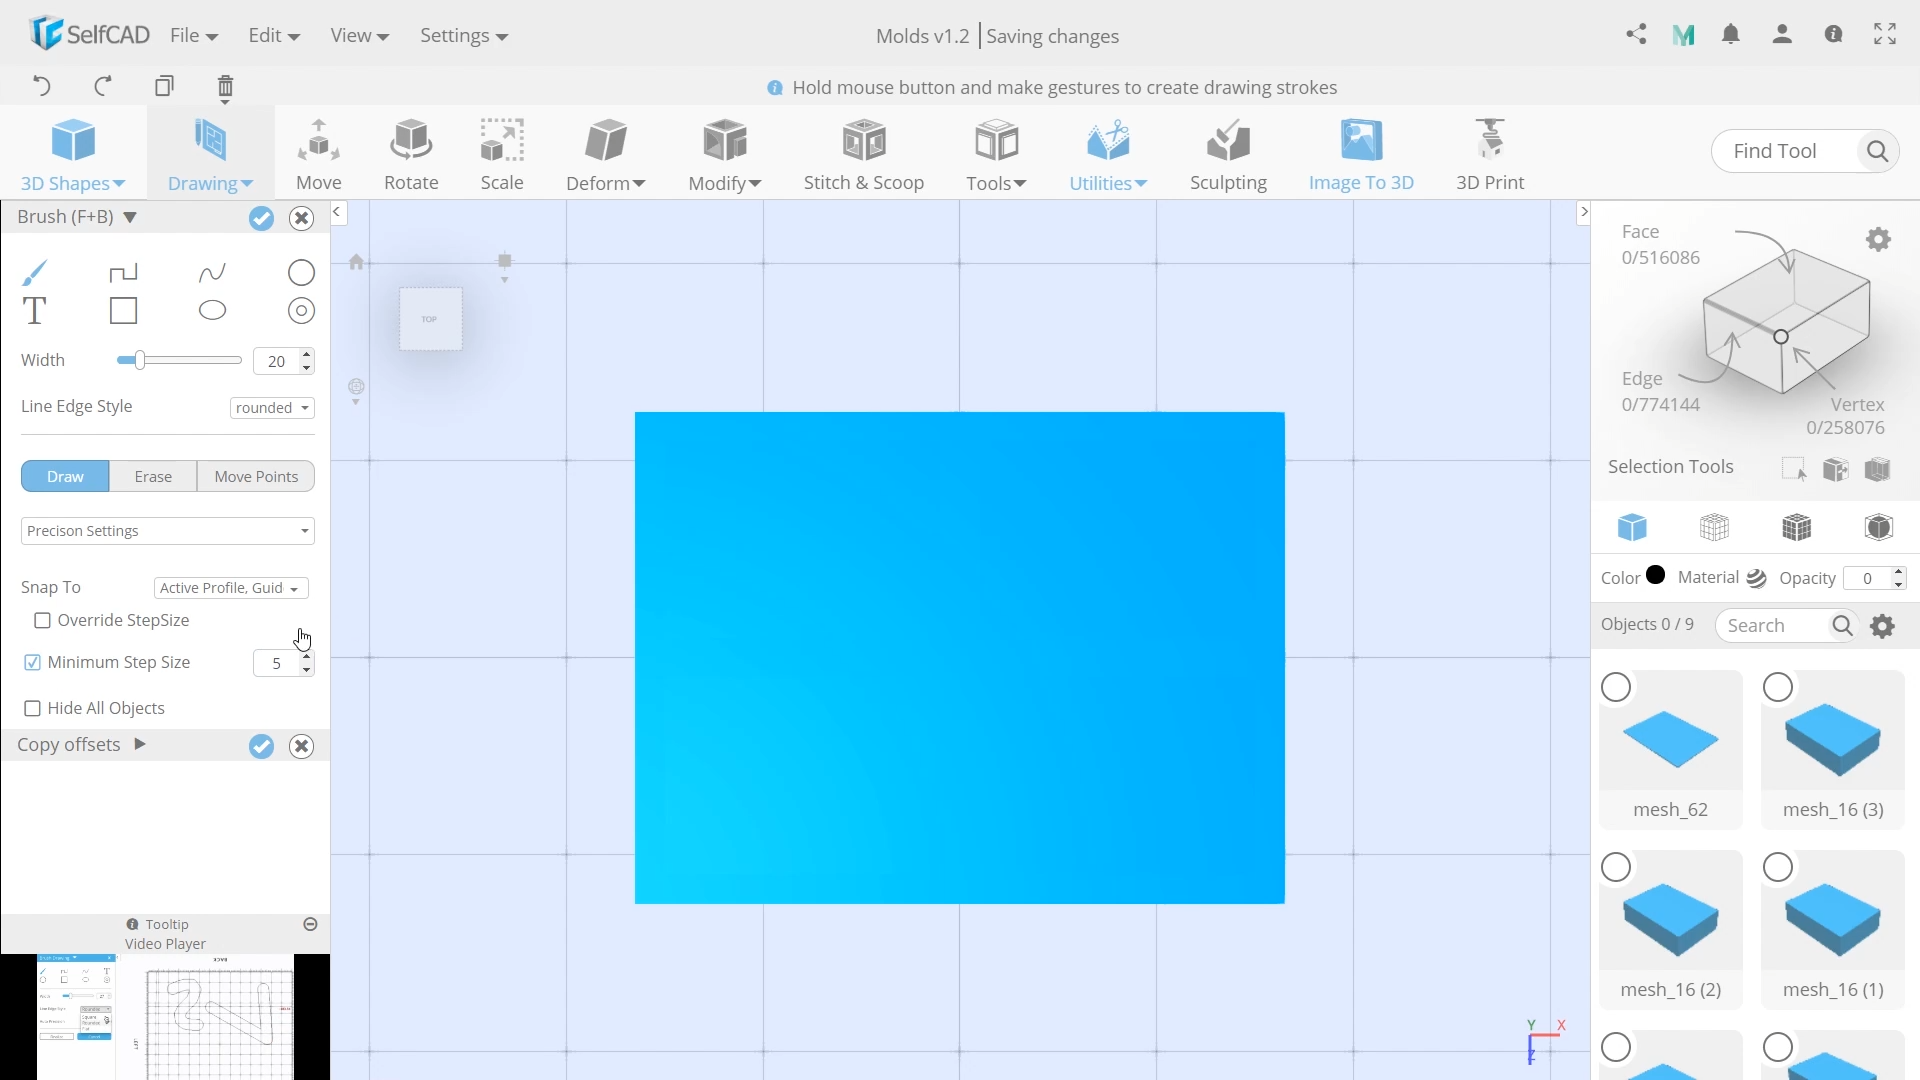Select the mesh_16 (3) object radio

[x=1778, y=688]
